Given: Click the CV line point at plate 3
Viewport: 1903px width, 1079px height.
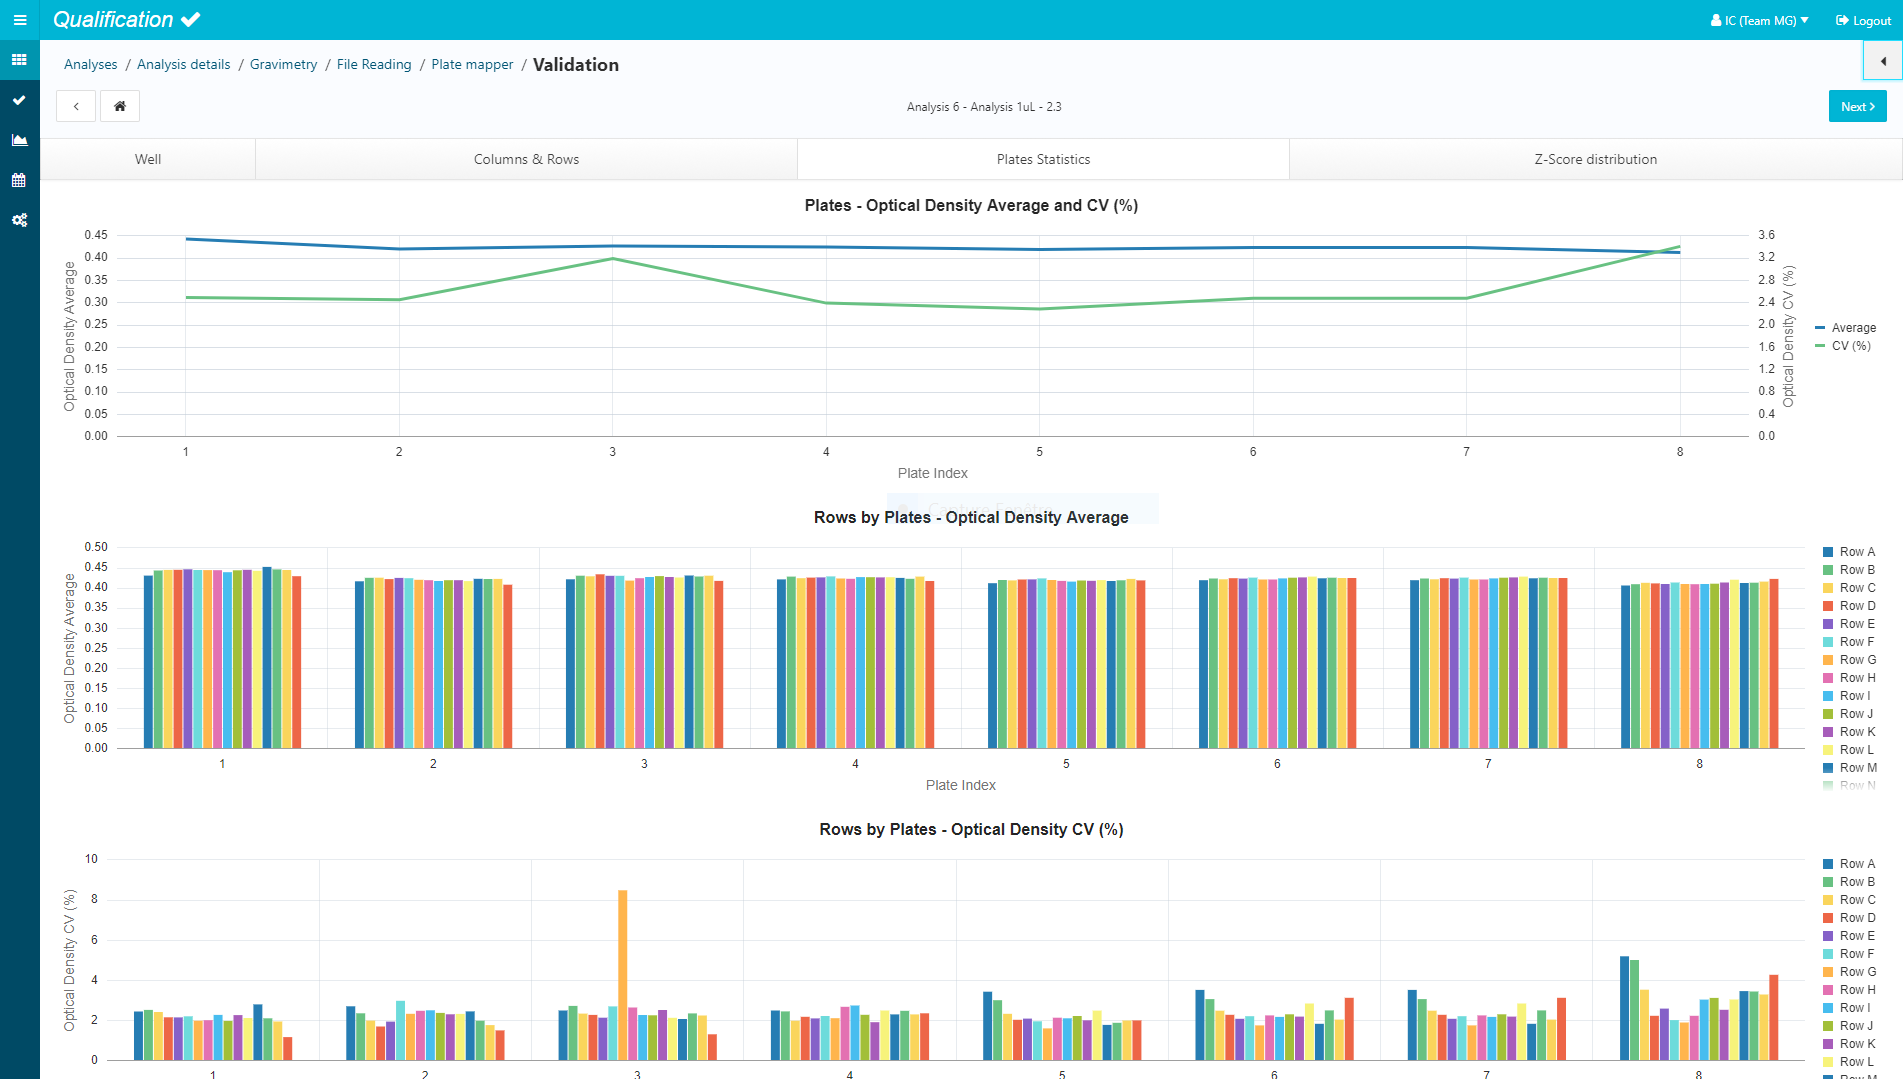Looking at the screenshot, I should coord(613,259).
